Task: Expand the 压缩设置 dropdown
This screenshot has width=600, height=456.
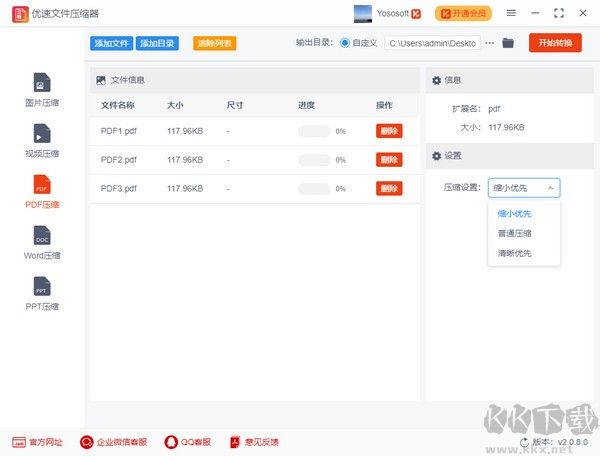Action: (x=524, y=187)
